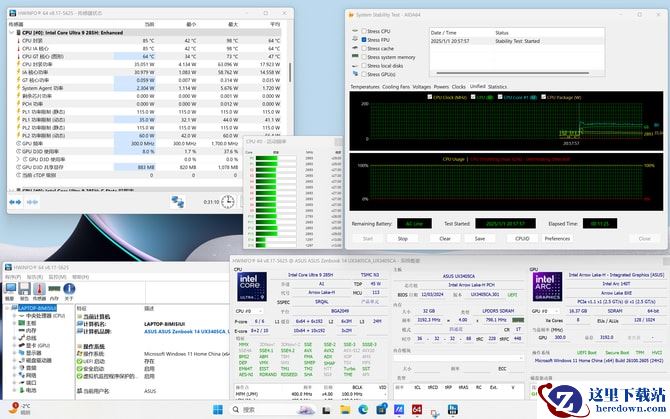This screenshot has height=419, width=670.
Task: Open the weather widget showing -2°C
Action: click(20, 409)
